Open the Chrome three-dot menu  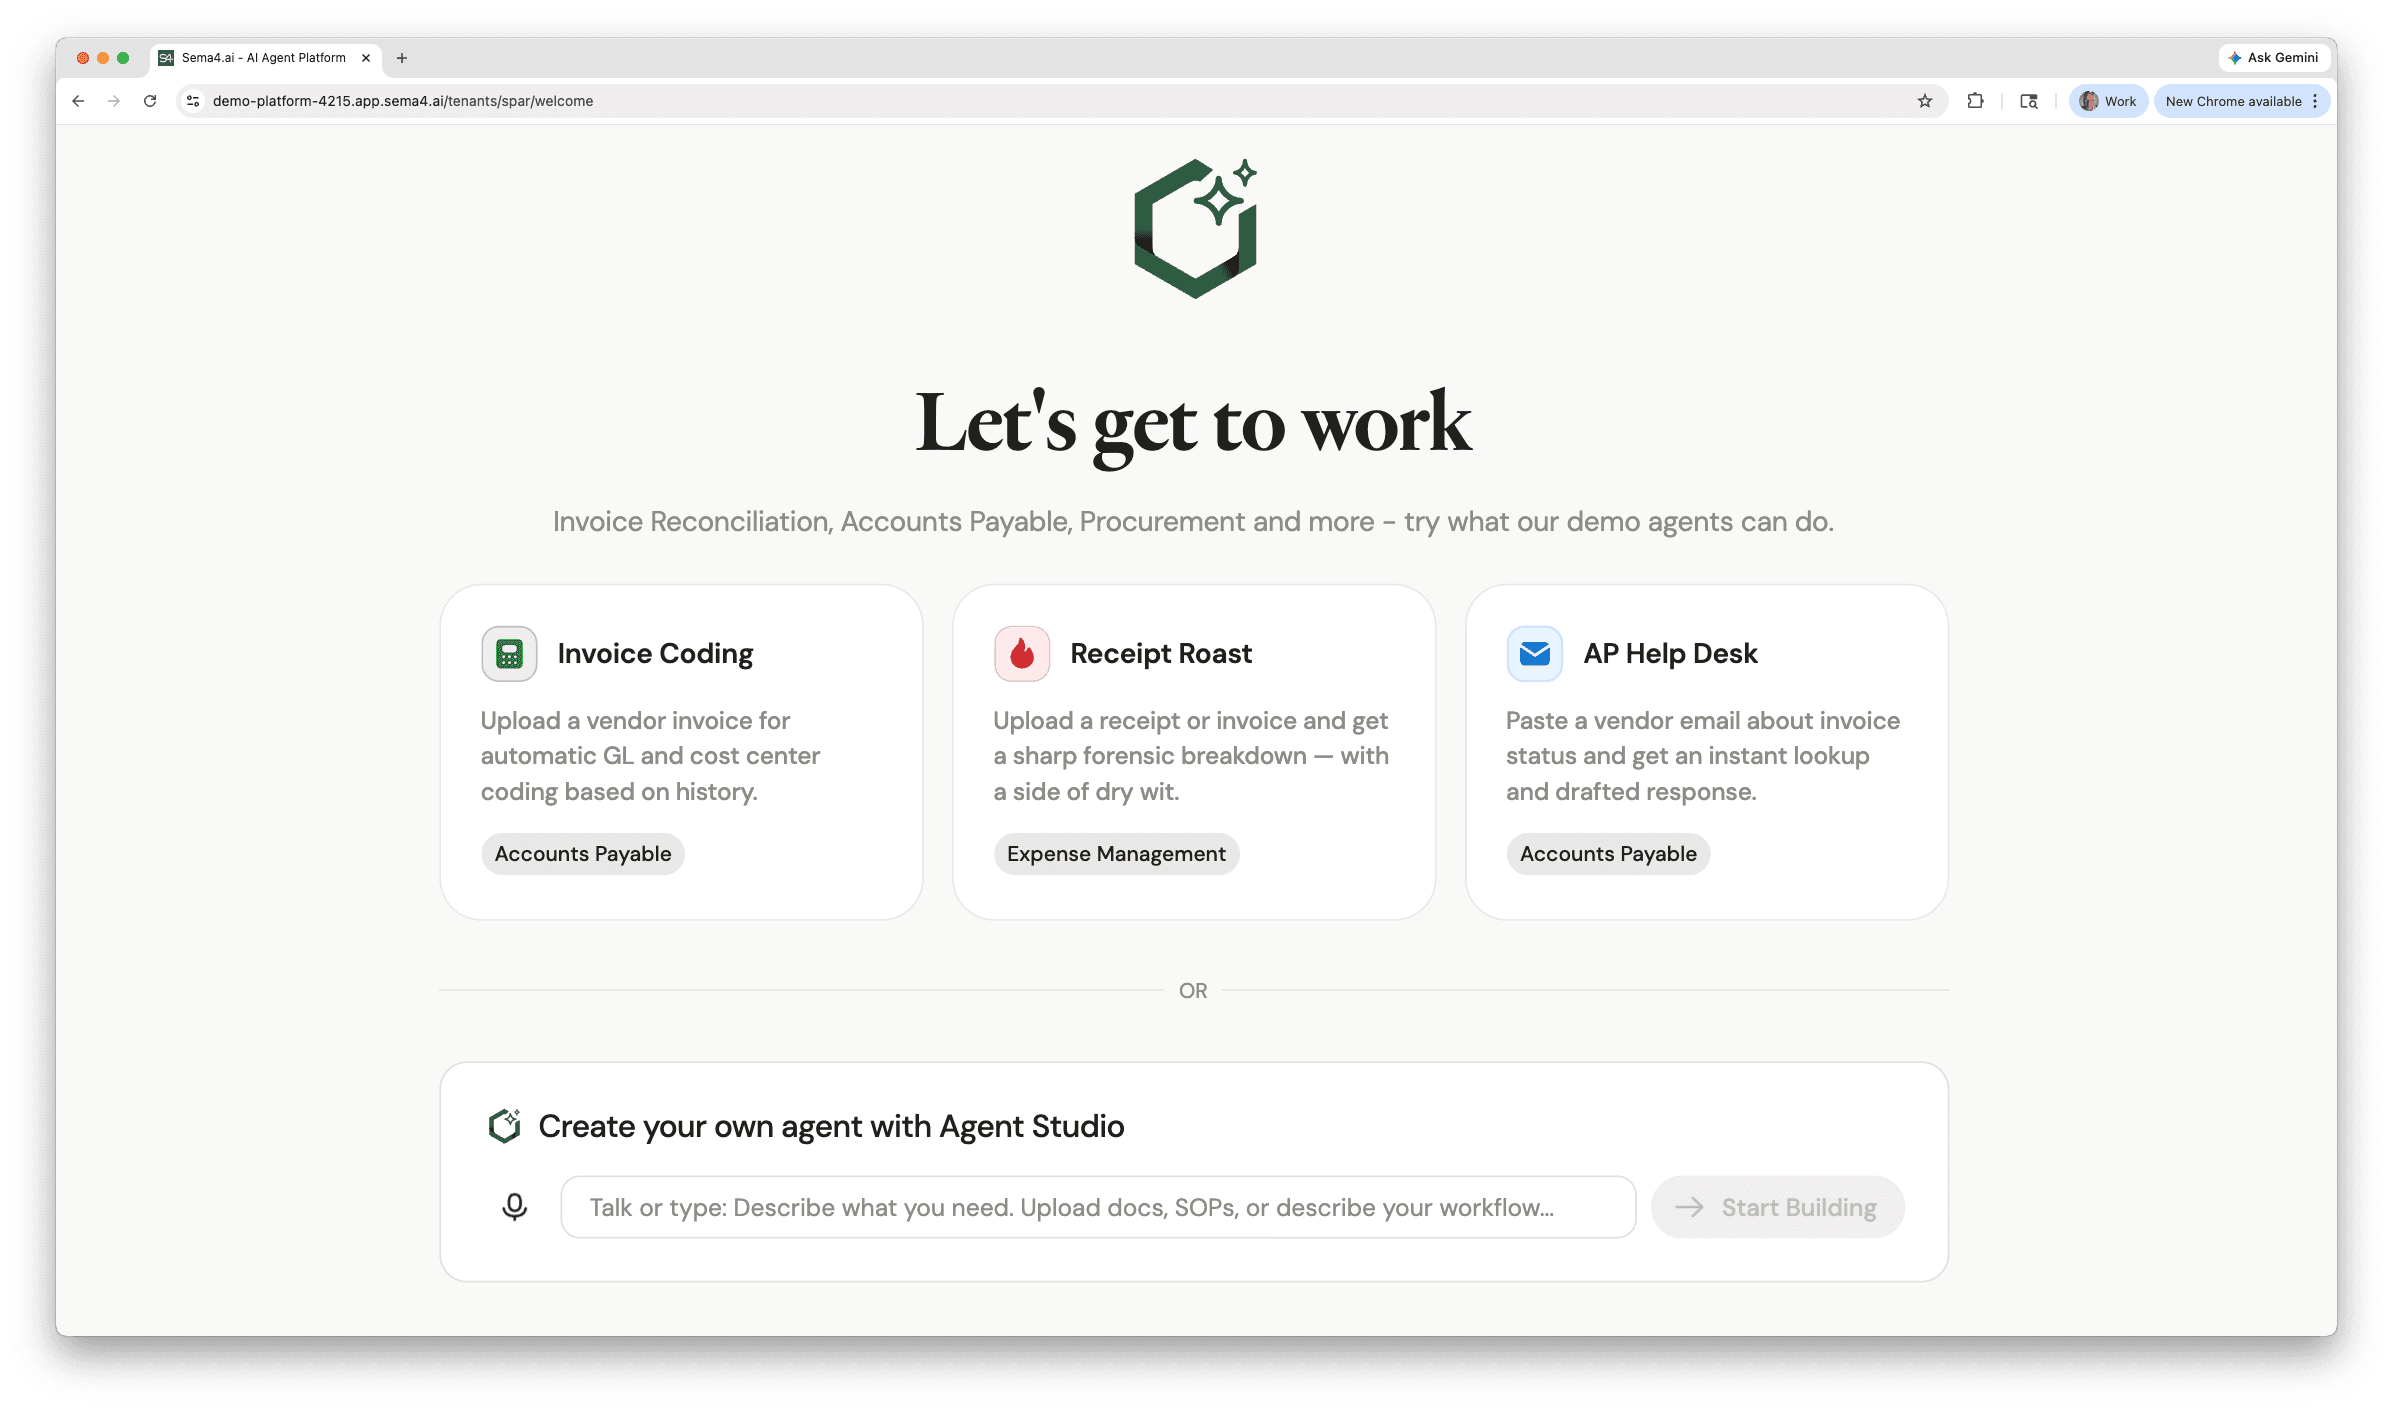[2315, 101]
